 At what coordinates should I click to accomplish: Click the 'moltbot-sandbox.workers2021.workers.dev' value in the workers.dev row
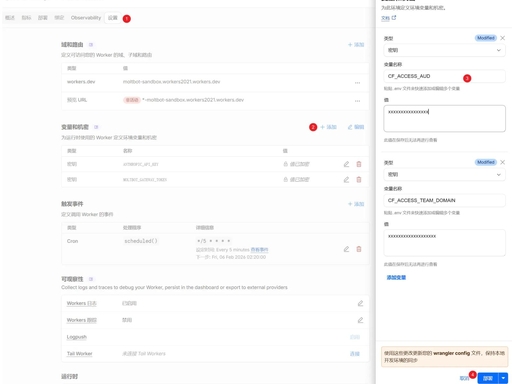[171, 82]
